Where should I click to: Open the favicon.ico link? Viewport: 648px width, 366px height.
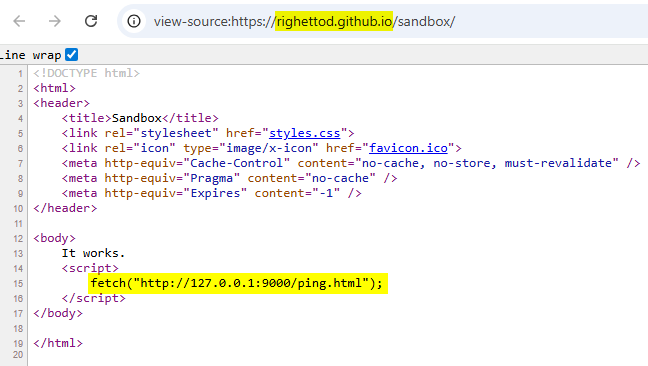pyautogui.click(x=408, y=148)
